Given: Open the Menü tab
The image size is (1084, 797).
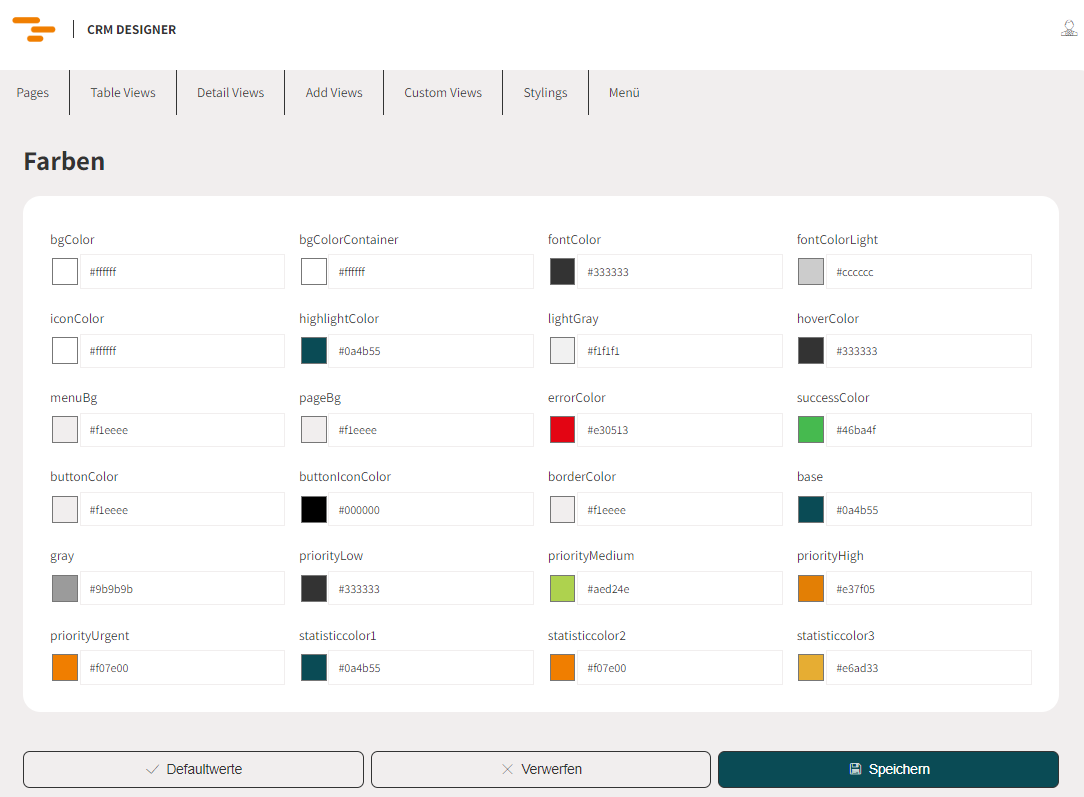Looking at the screenshot, I should [x=624, y=93].
